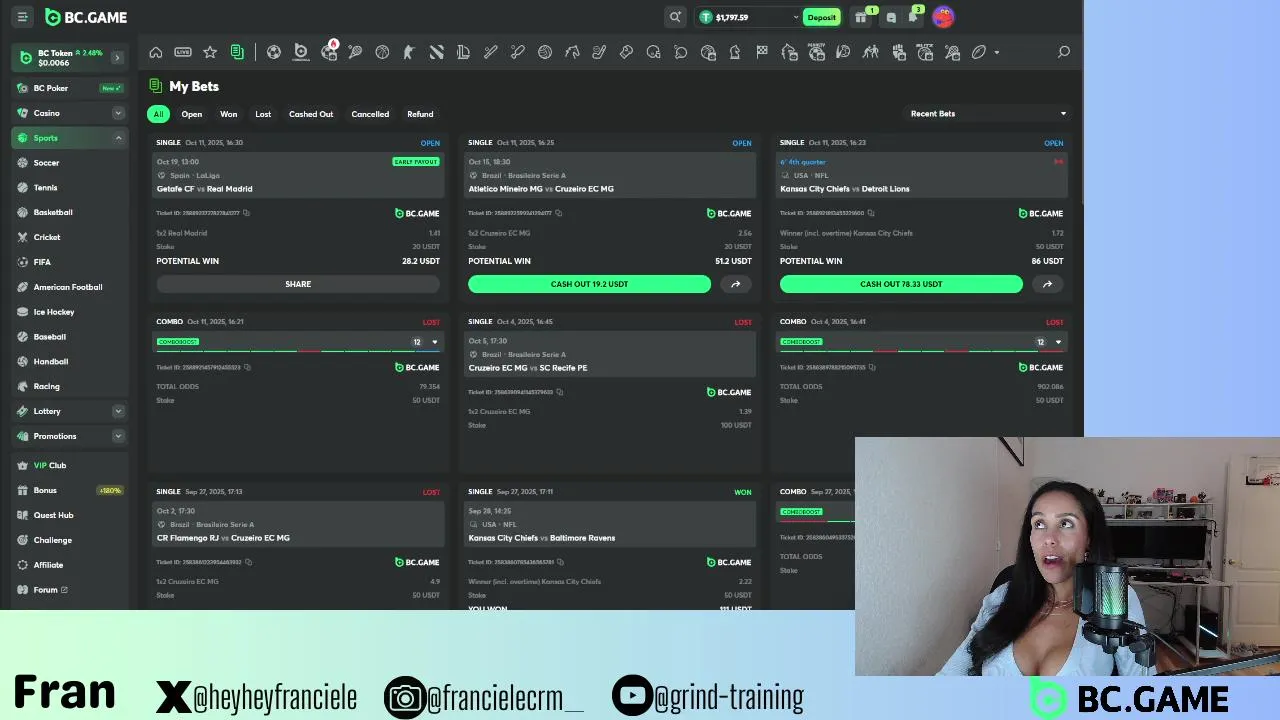Switch to the Refund bets tab

(x=420, y=114)
